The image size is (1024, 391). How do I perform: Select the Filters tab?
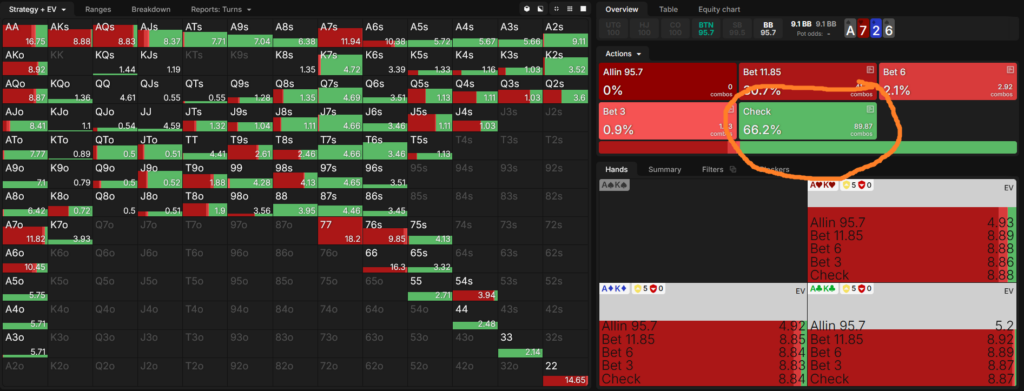tap(712, 170)
